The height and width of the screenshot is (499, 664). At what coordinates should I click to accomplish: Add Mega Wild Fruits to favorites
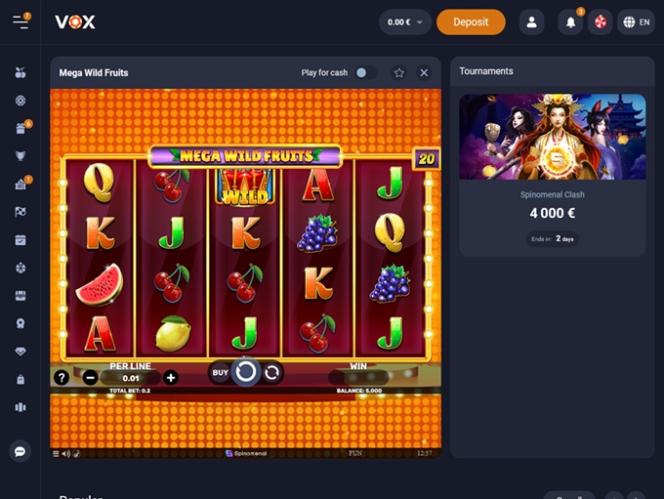point(399,73)
